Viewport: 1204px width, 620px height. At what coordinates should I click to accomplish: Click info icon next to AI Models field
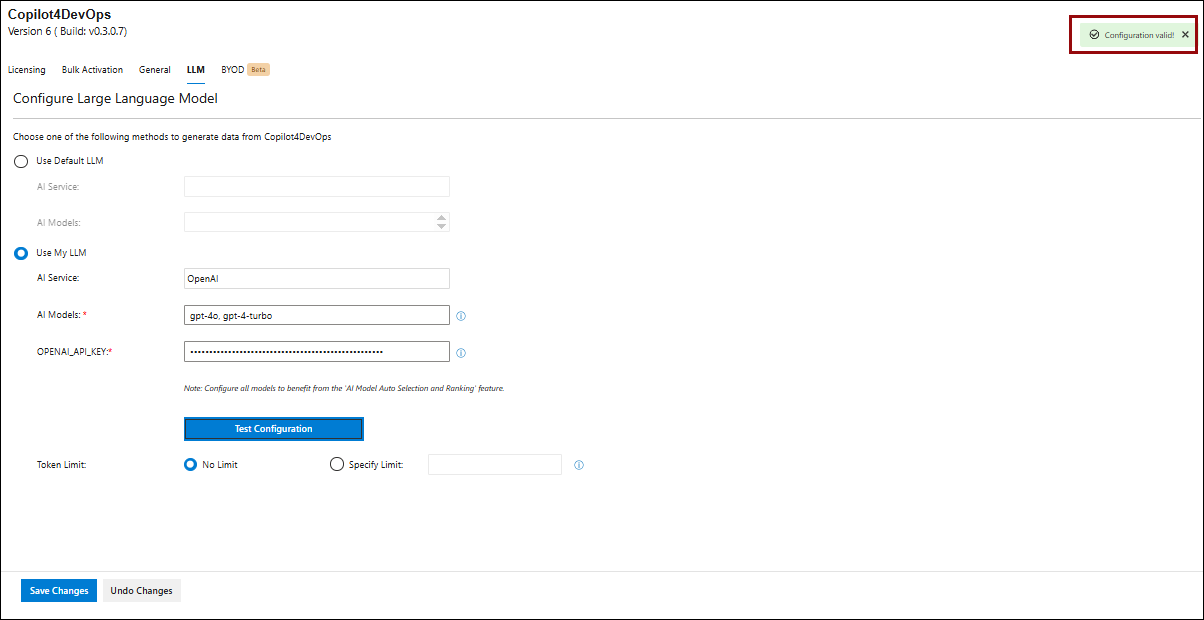click(461, 316)
